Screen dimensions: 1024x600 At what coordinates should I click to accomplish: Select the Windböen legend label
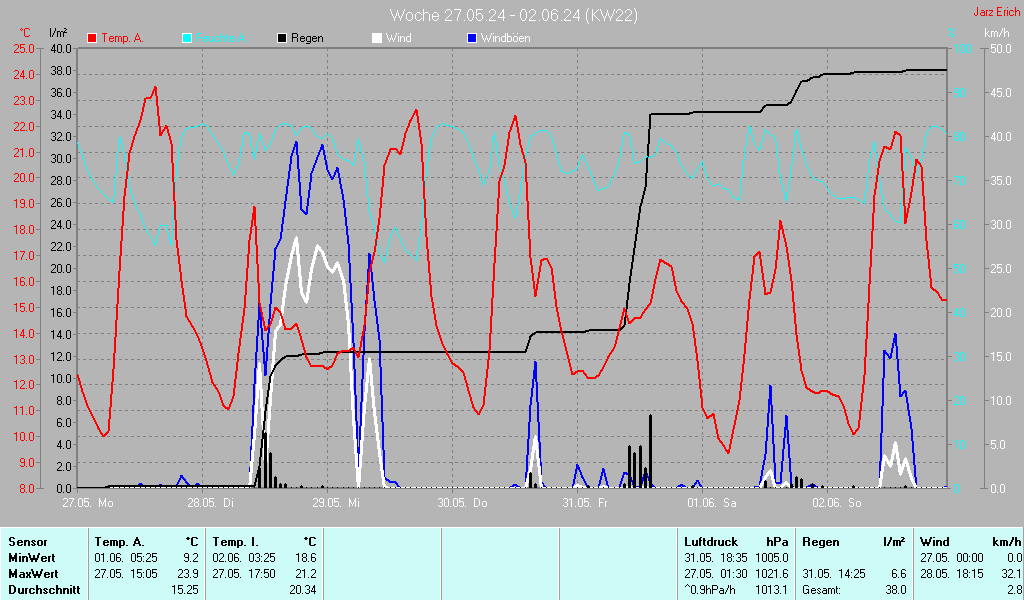505,38
